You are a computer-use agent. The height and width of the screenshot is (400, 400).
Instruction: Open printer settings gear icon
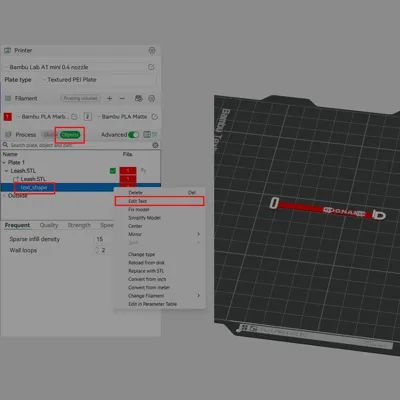(152, 50)
